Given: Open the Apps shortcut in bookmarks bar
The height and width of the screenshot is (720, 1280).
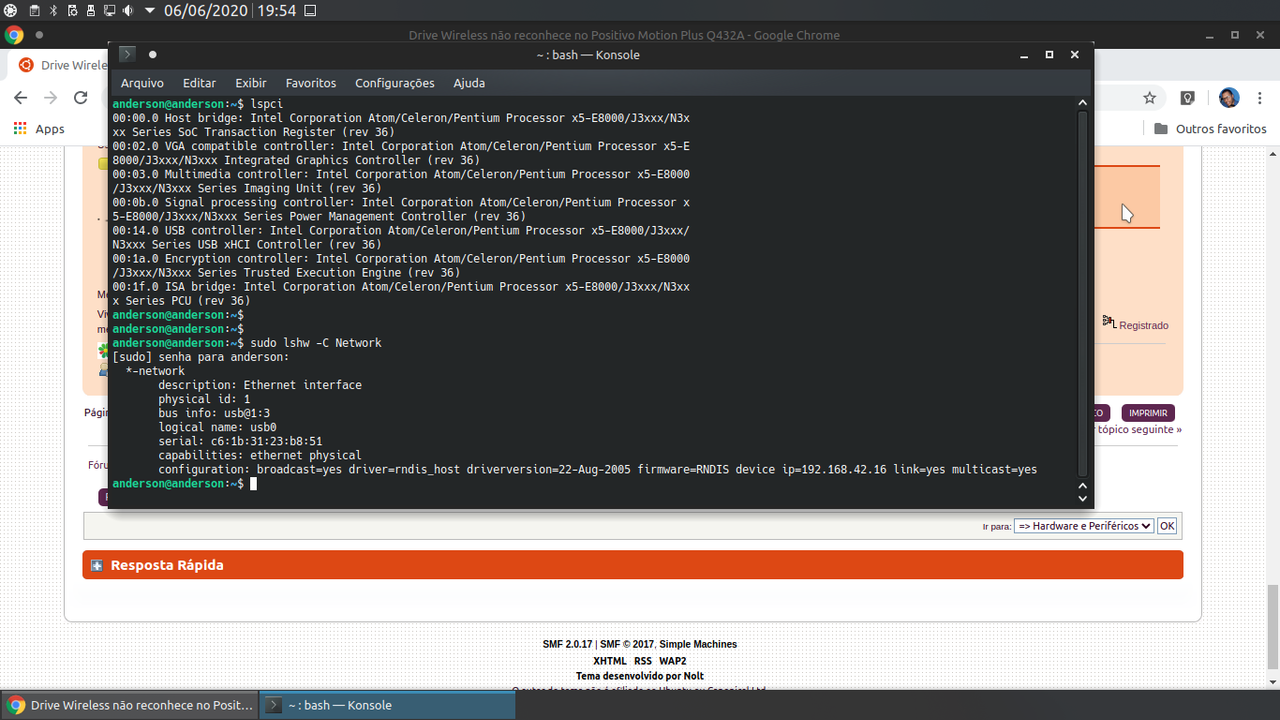Looking at the screenshot, I should click(39, 129).
